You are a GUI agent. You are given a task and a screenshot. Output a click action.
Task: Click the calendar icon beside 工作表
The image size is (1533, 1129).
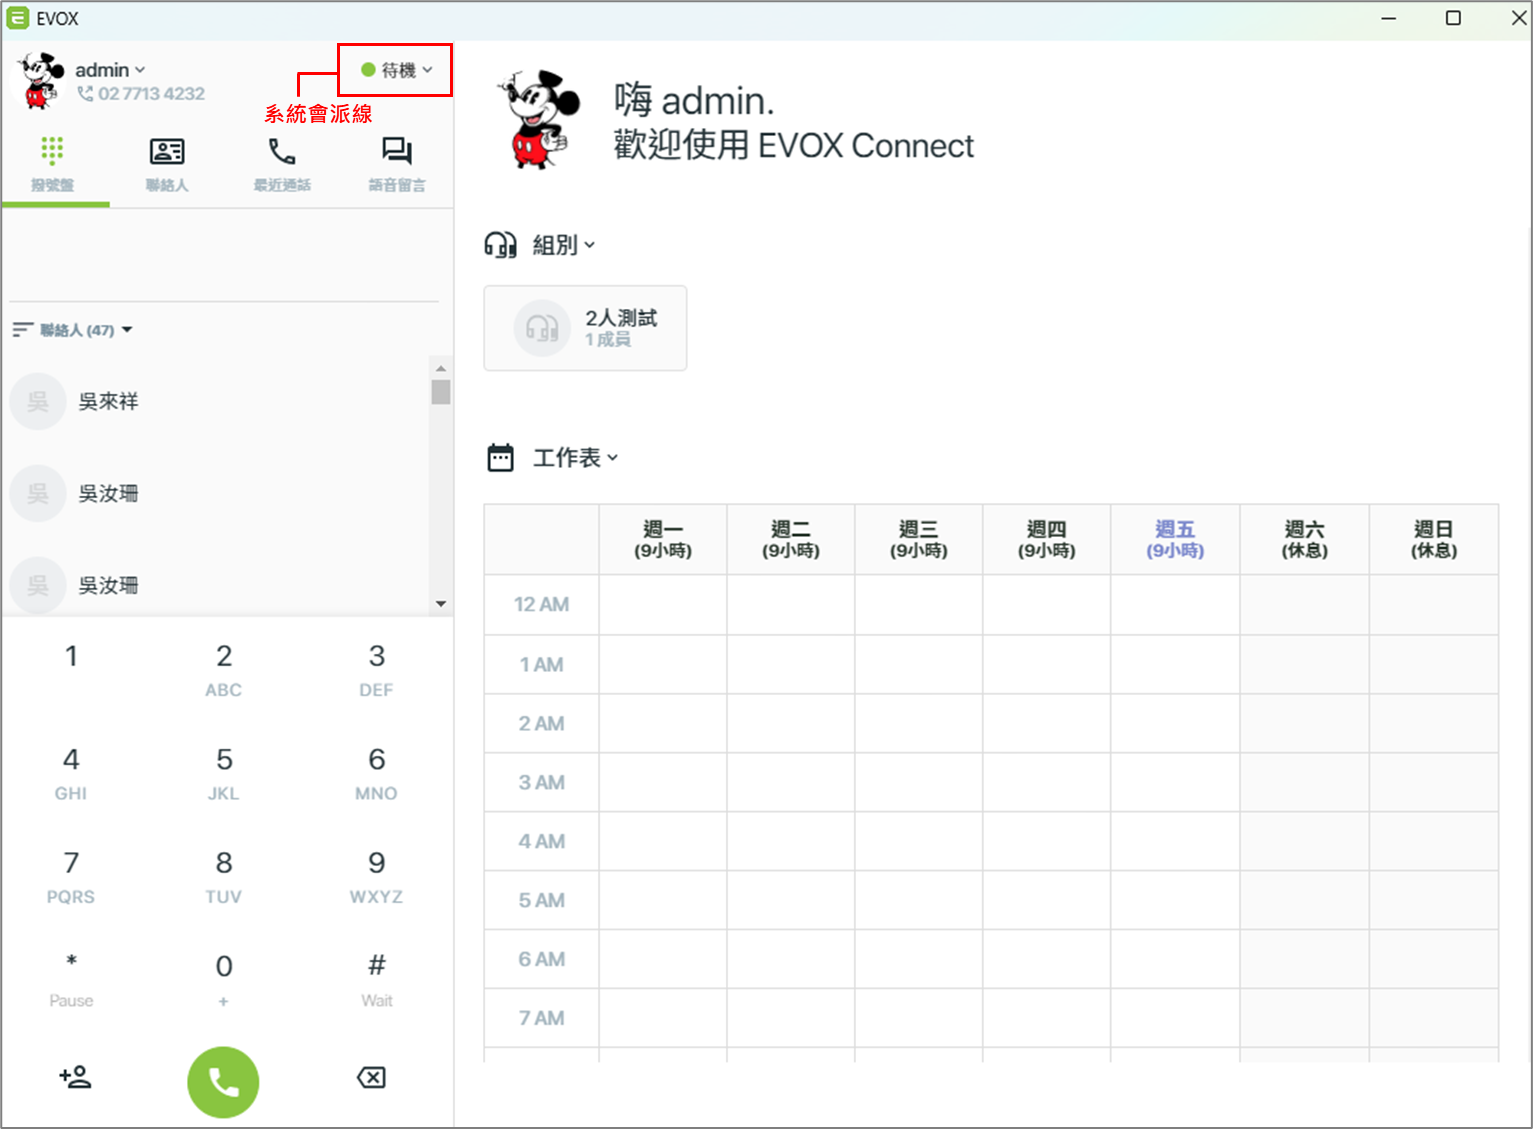(x=500, y=458)
